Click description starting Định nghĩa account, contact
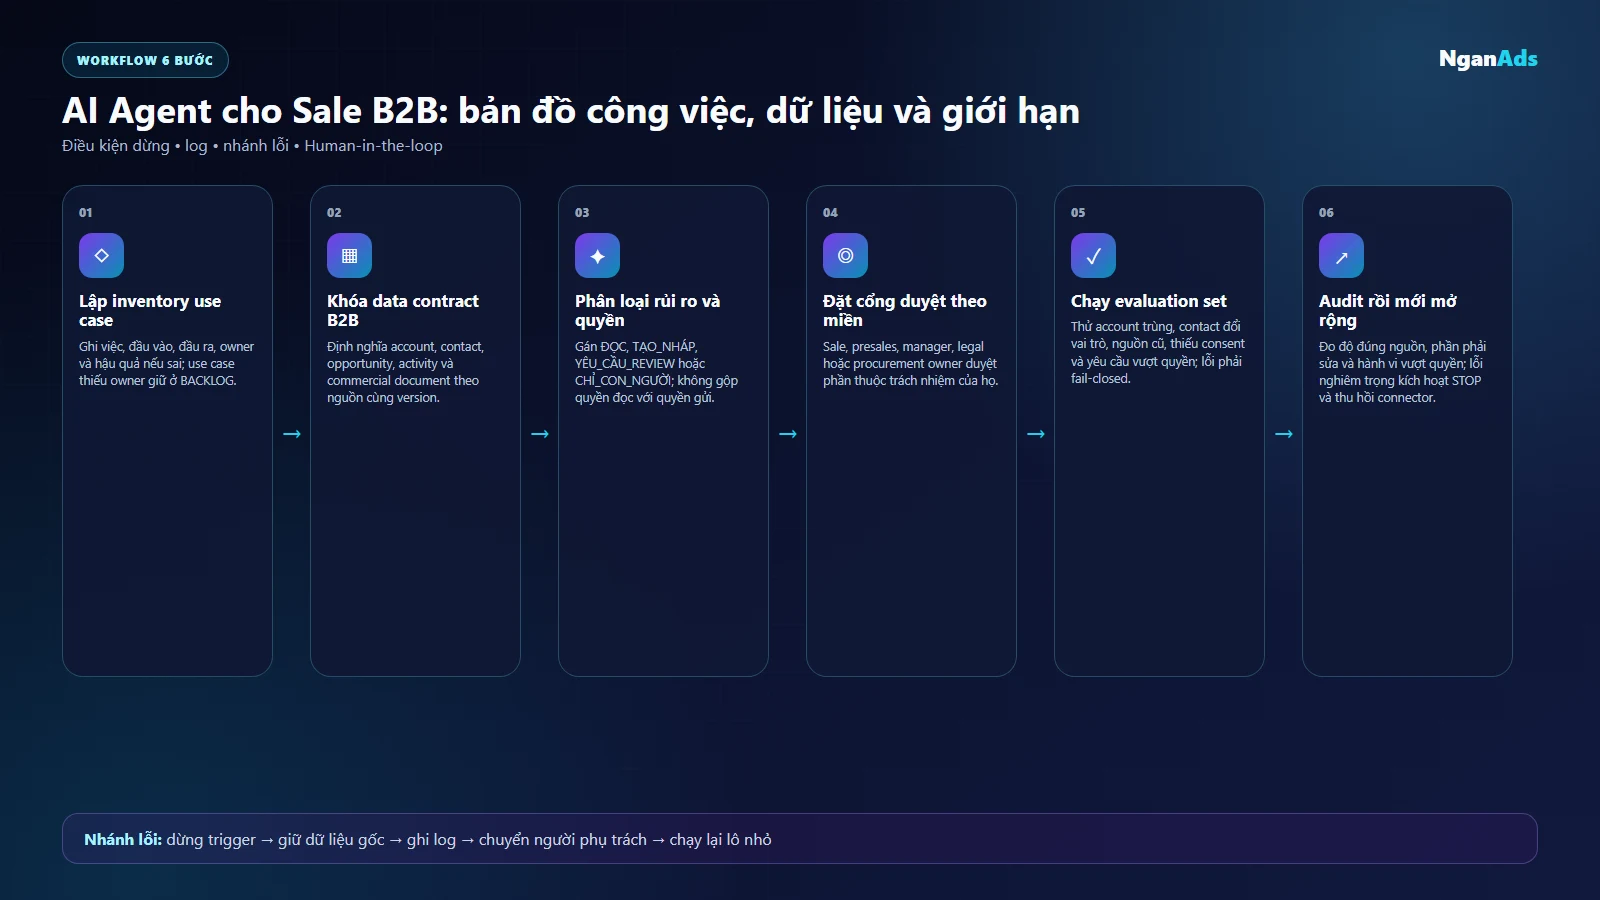The height and width of the screenshot is (900, 1600). (x=406, y=372)
